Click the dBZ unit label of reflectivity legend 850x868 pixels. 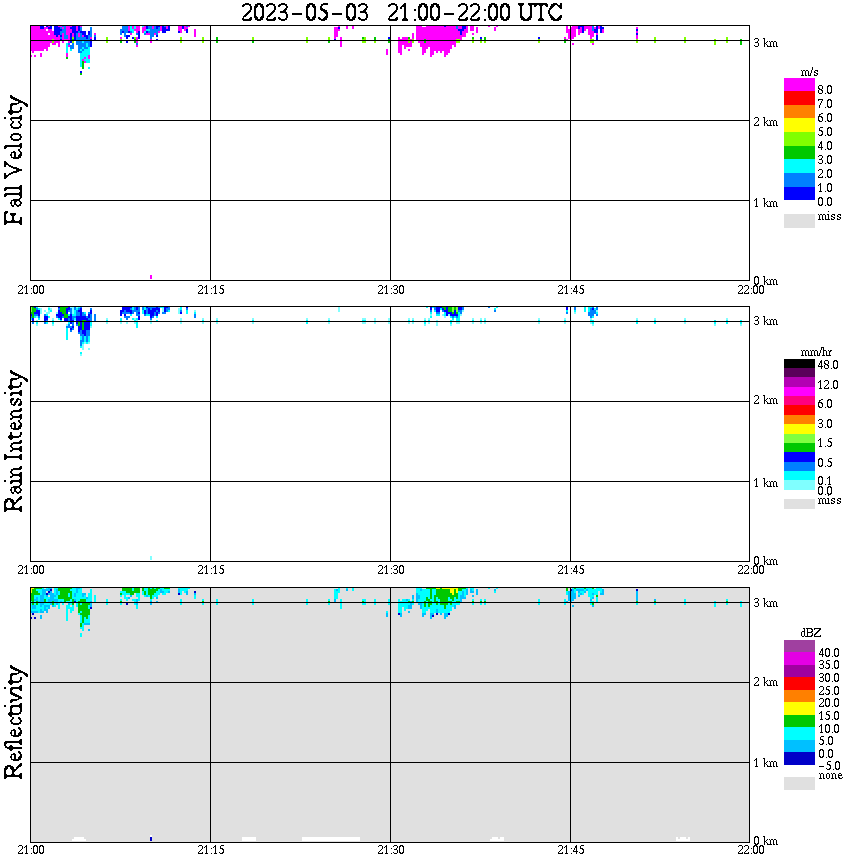(810, 632)
